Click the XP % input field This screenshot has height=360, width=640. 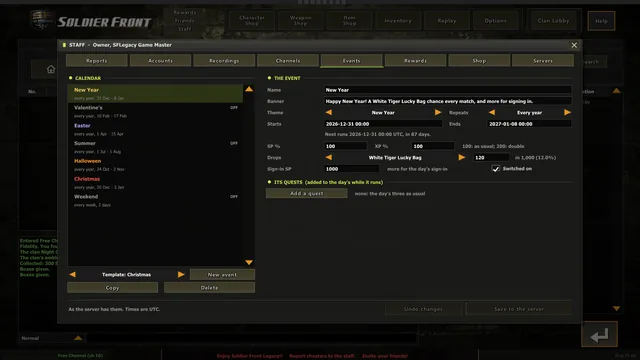pos(433,146)
